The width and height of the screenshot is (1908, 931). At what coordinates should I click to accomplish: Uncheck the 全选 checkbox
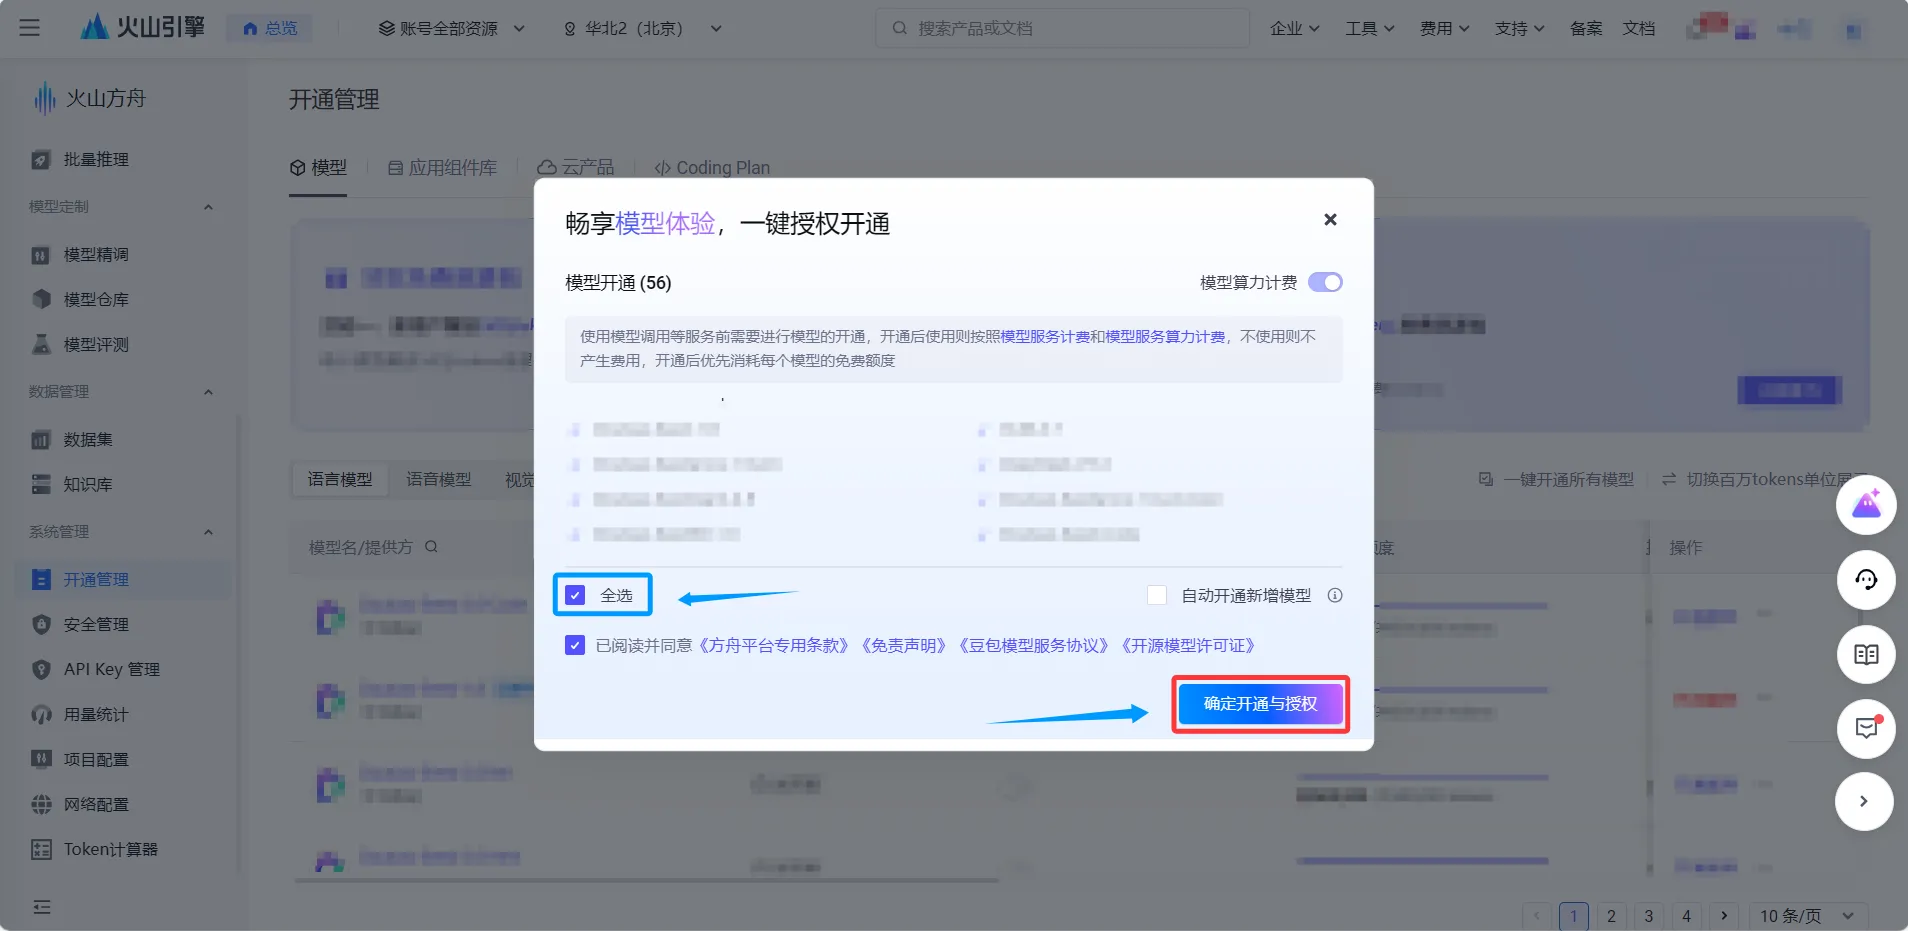pyautogui.click(x=575, y=595)
